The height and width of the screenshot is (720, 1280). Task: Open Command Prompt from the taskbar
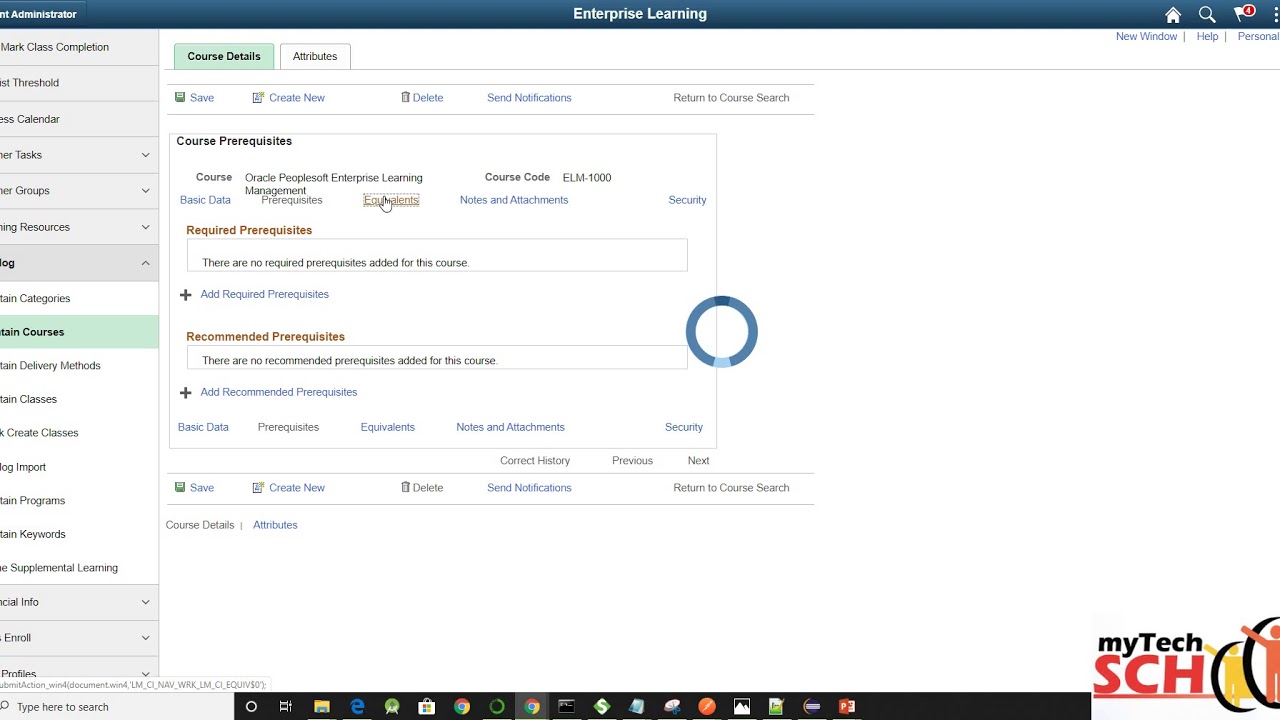click(x=567, y=707)
